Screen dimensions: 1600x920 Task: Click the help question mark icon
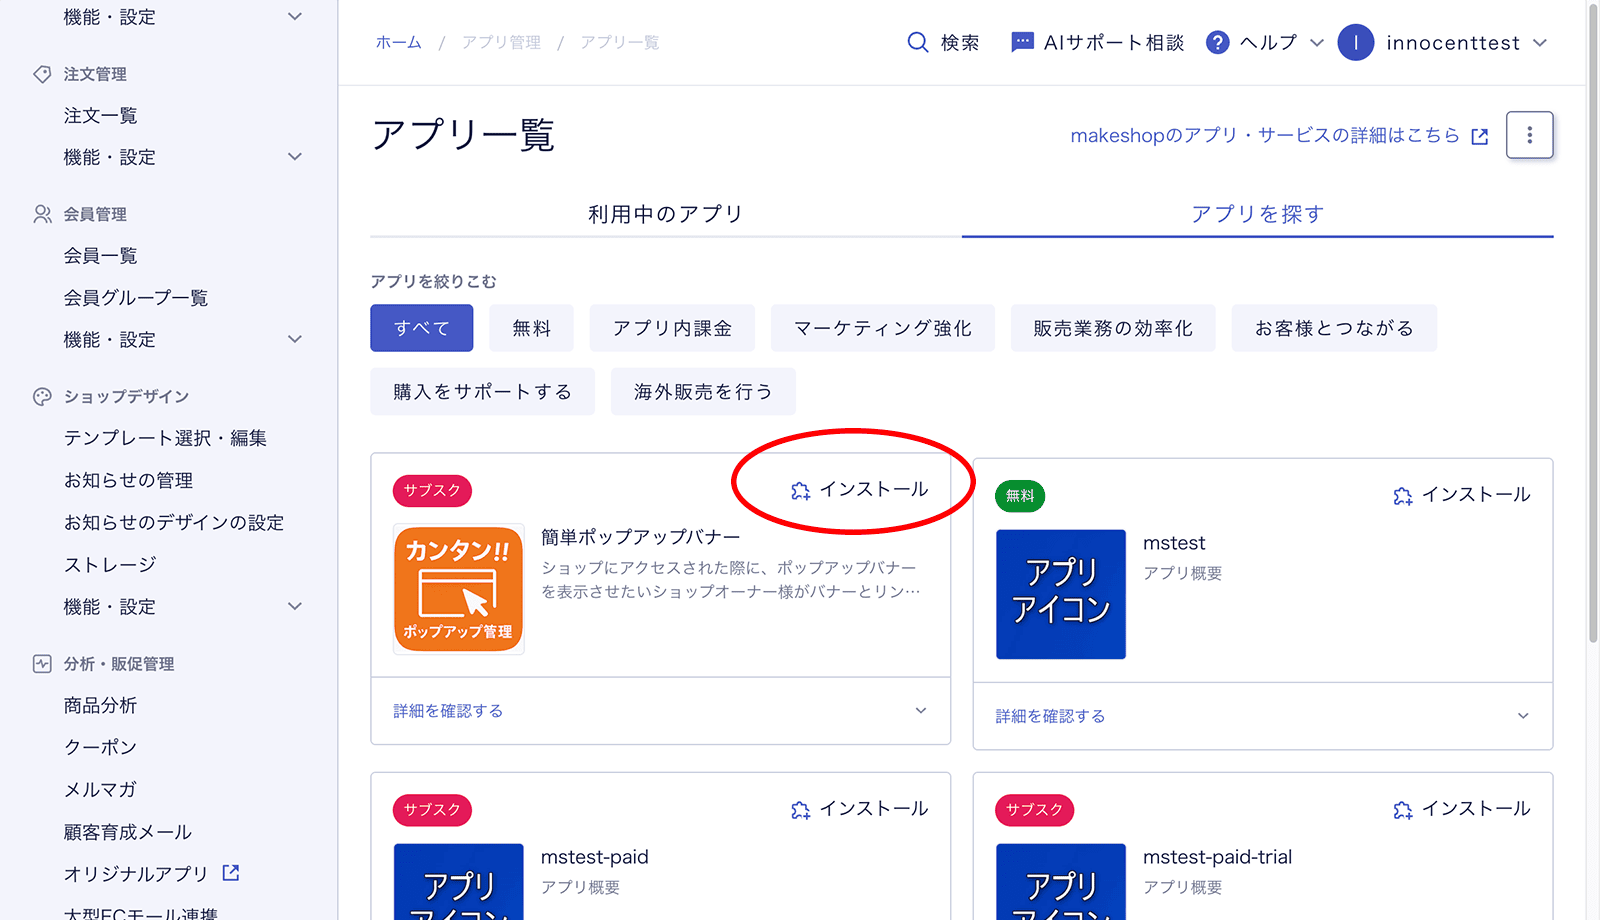click(1217, 42)
